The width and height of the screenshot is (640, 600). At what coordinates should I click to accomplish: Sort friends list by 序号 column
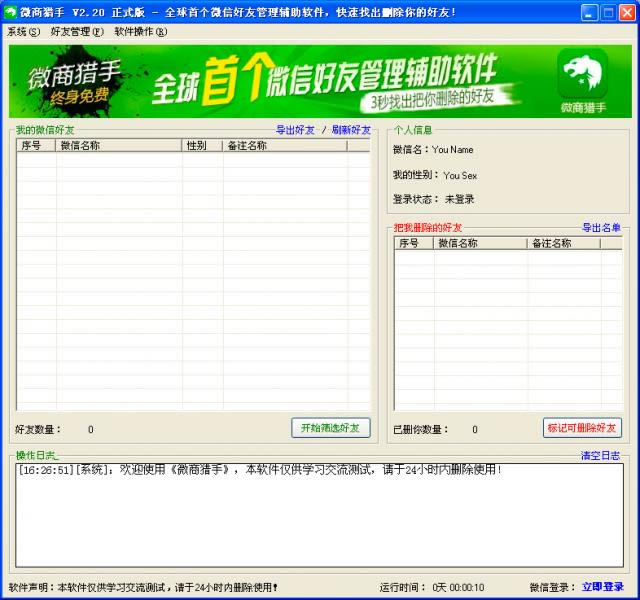36,146
